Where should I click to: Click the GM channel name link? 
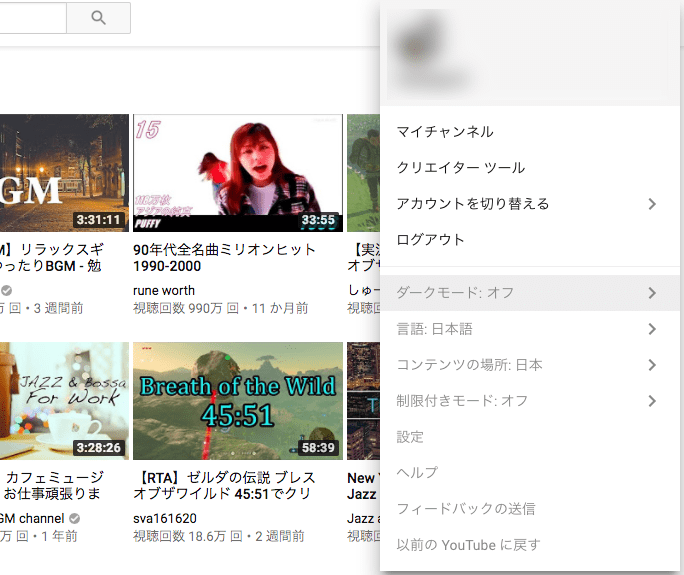[x=32, y=518]
